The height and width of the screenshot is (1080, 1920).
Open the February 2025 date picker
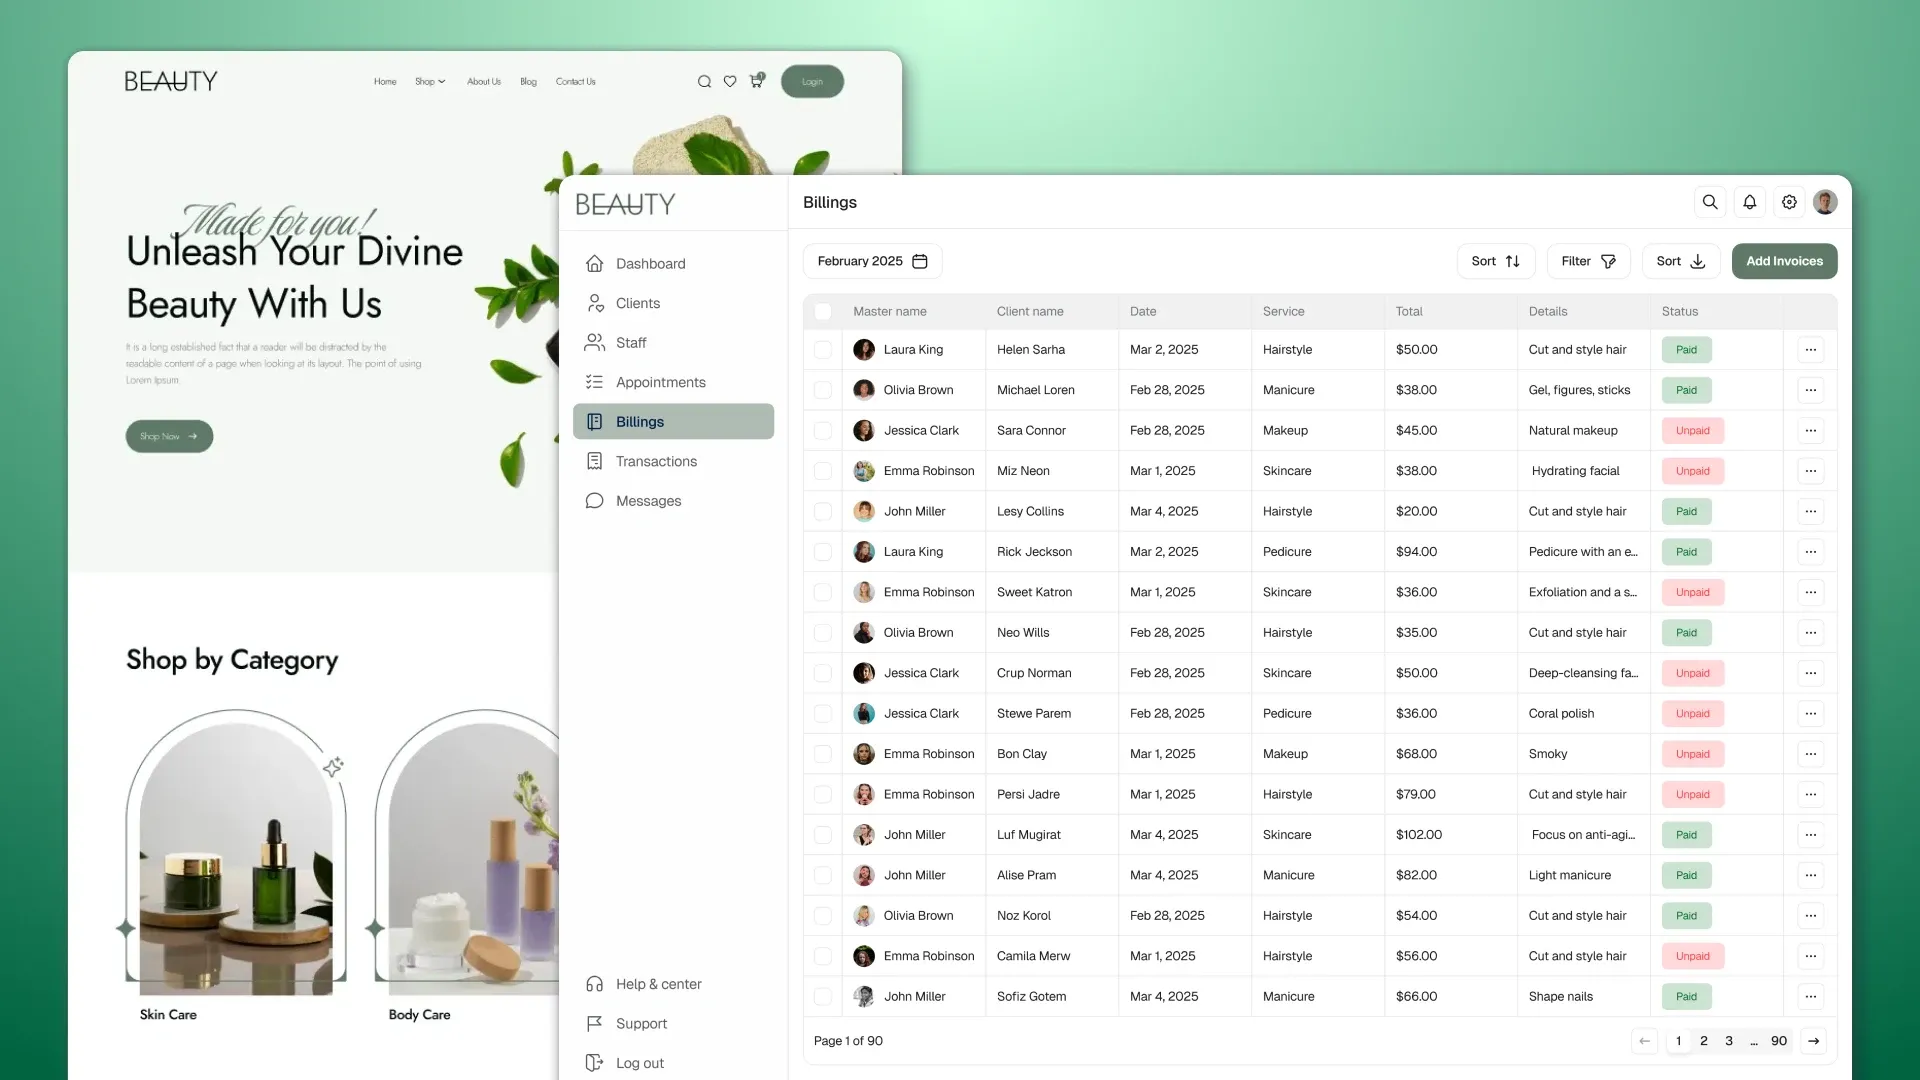872,261
